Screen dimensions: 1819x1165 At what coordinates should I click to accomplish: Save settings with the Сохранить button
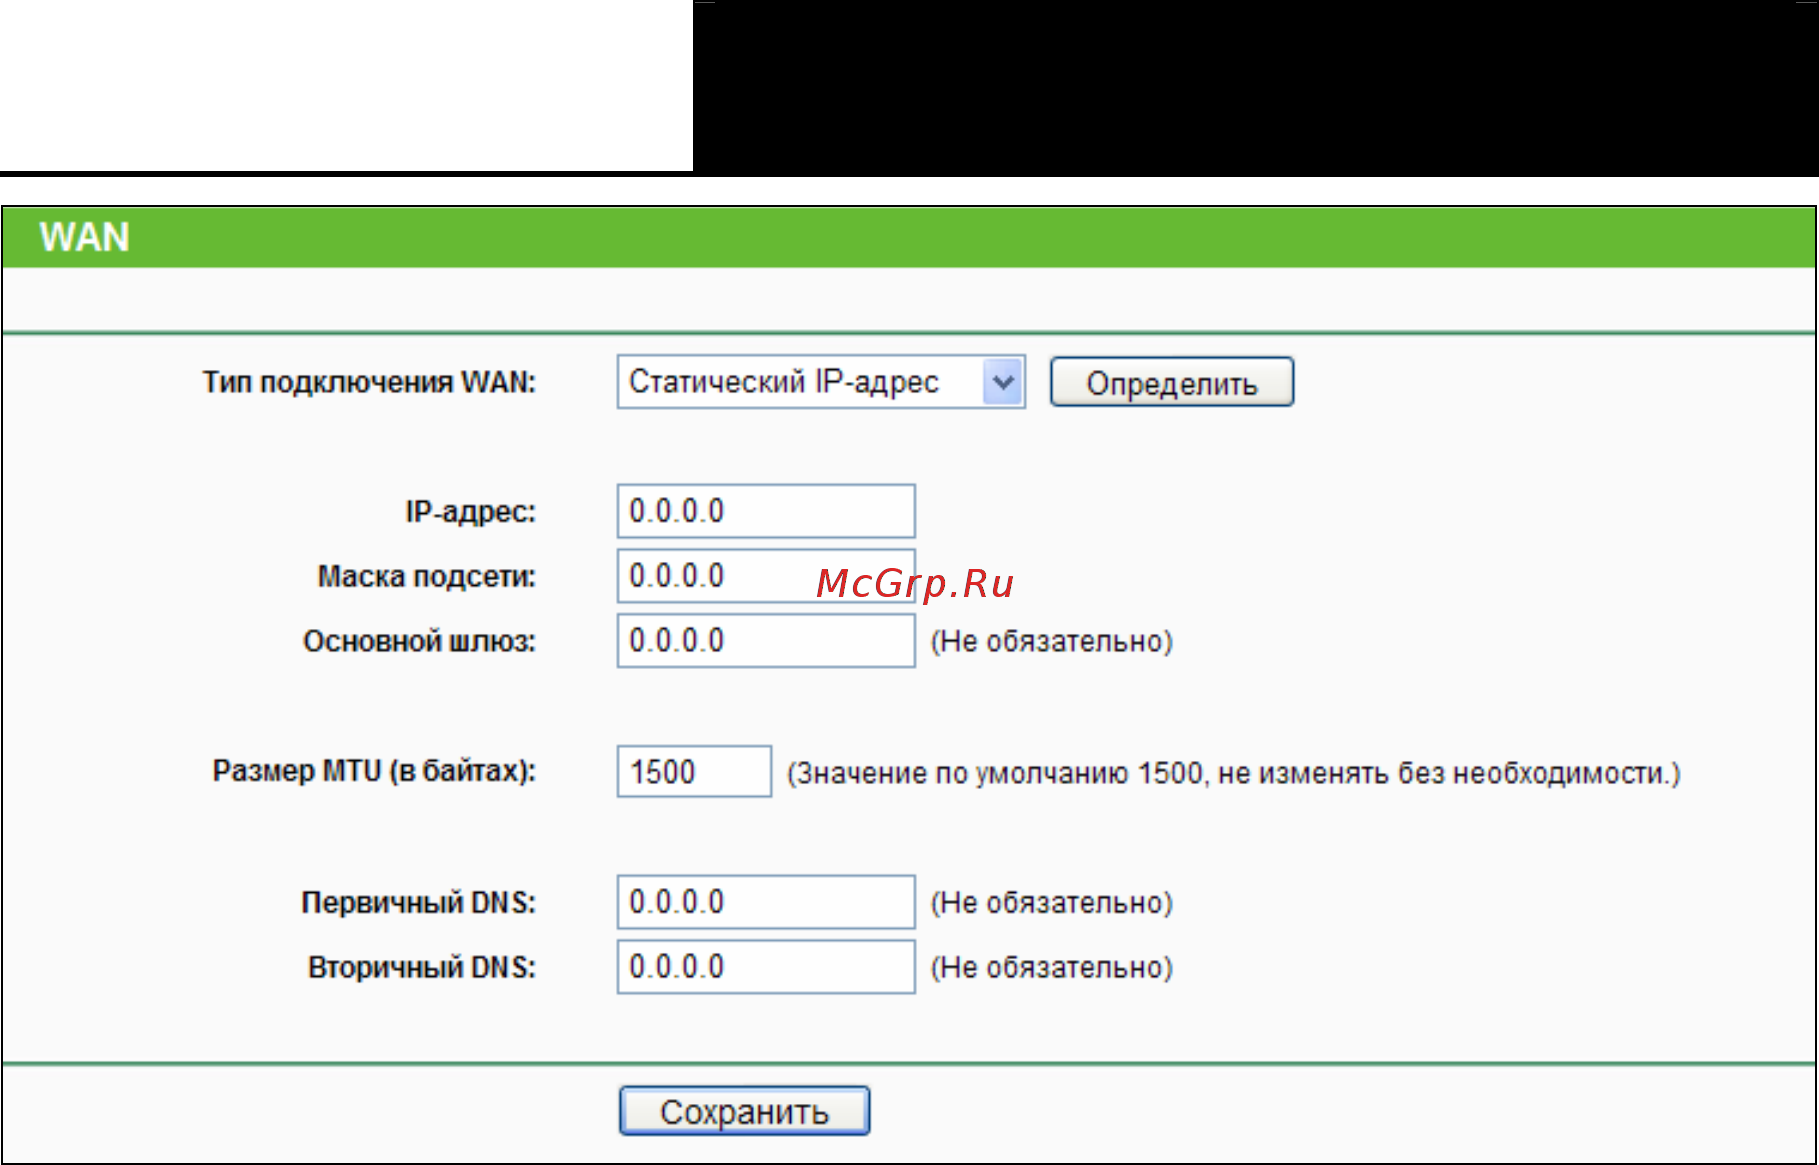tap(745, 1111)
